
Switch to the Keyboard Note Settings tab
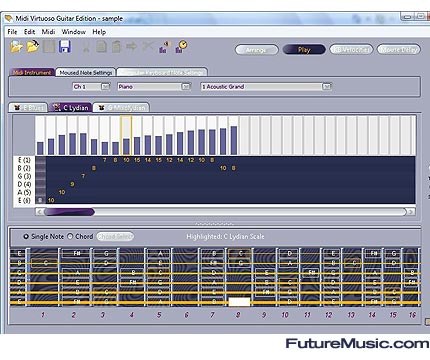click(162, 72)
